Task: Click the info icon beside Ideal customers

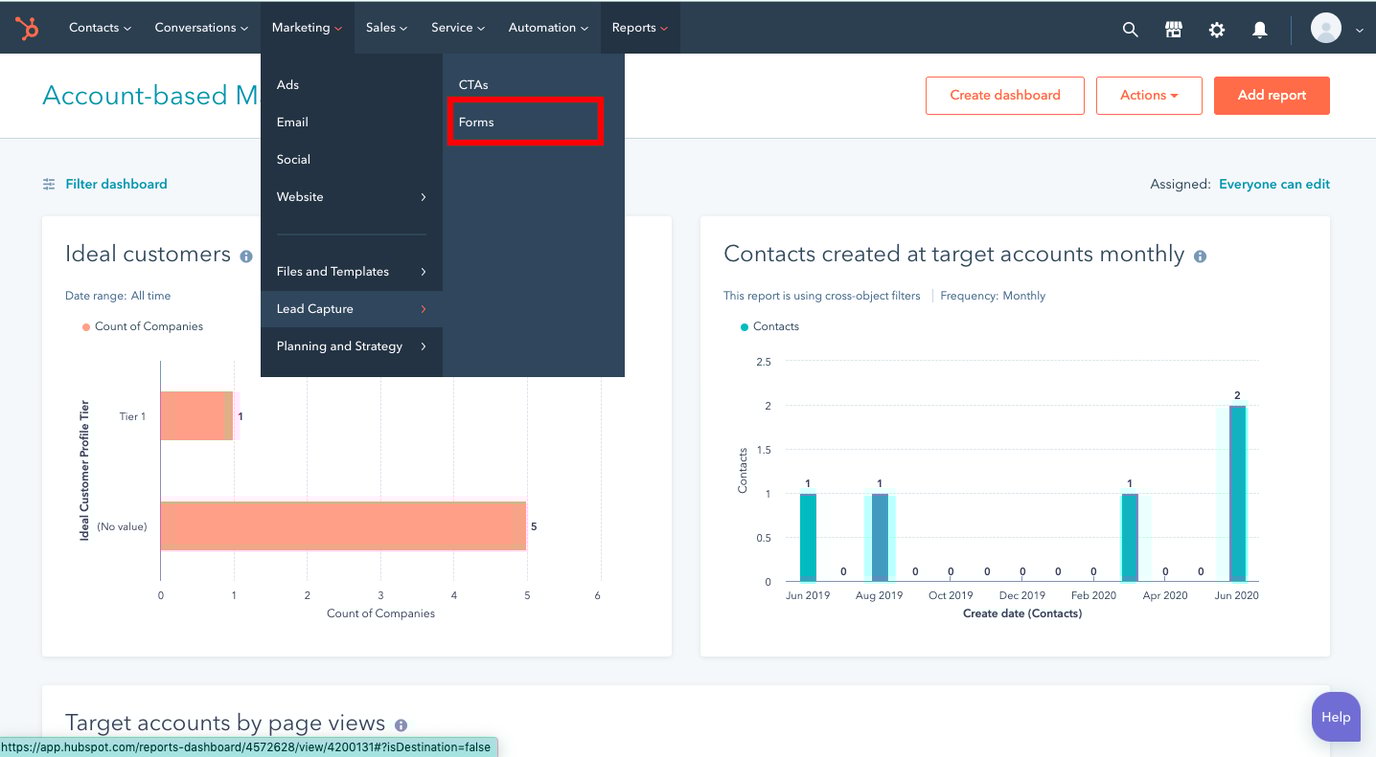Action: (x=246, y=256)
